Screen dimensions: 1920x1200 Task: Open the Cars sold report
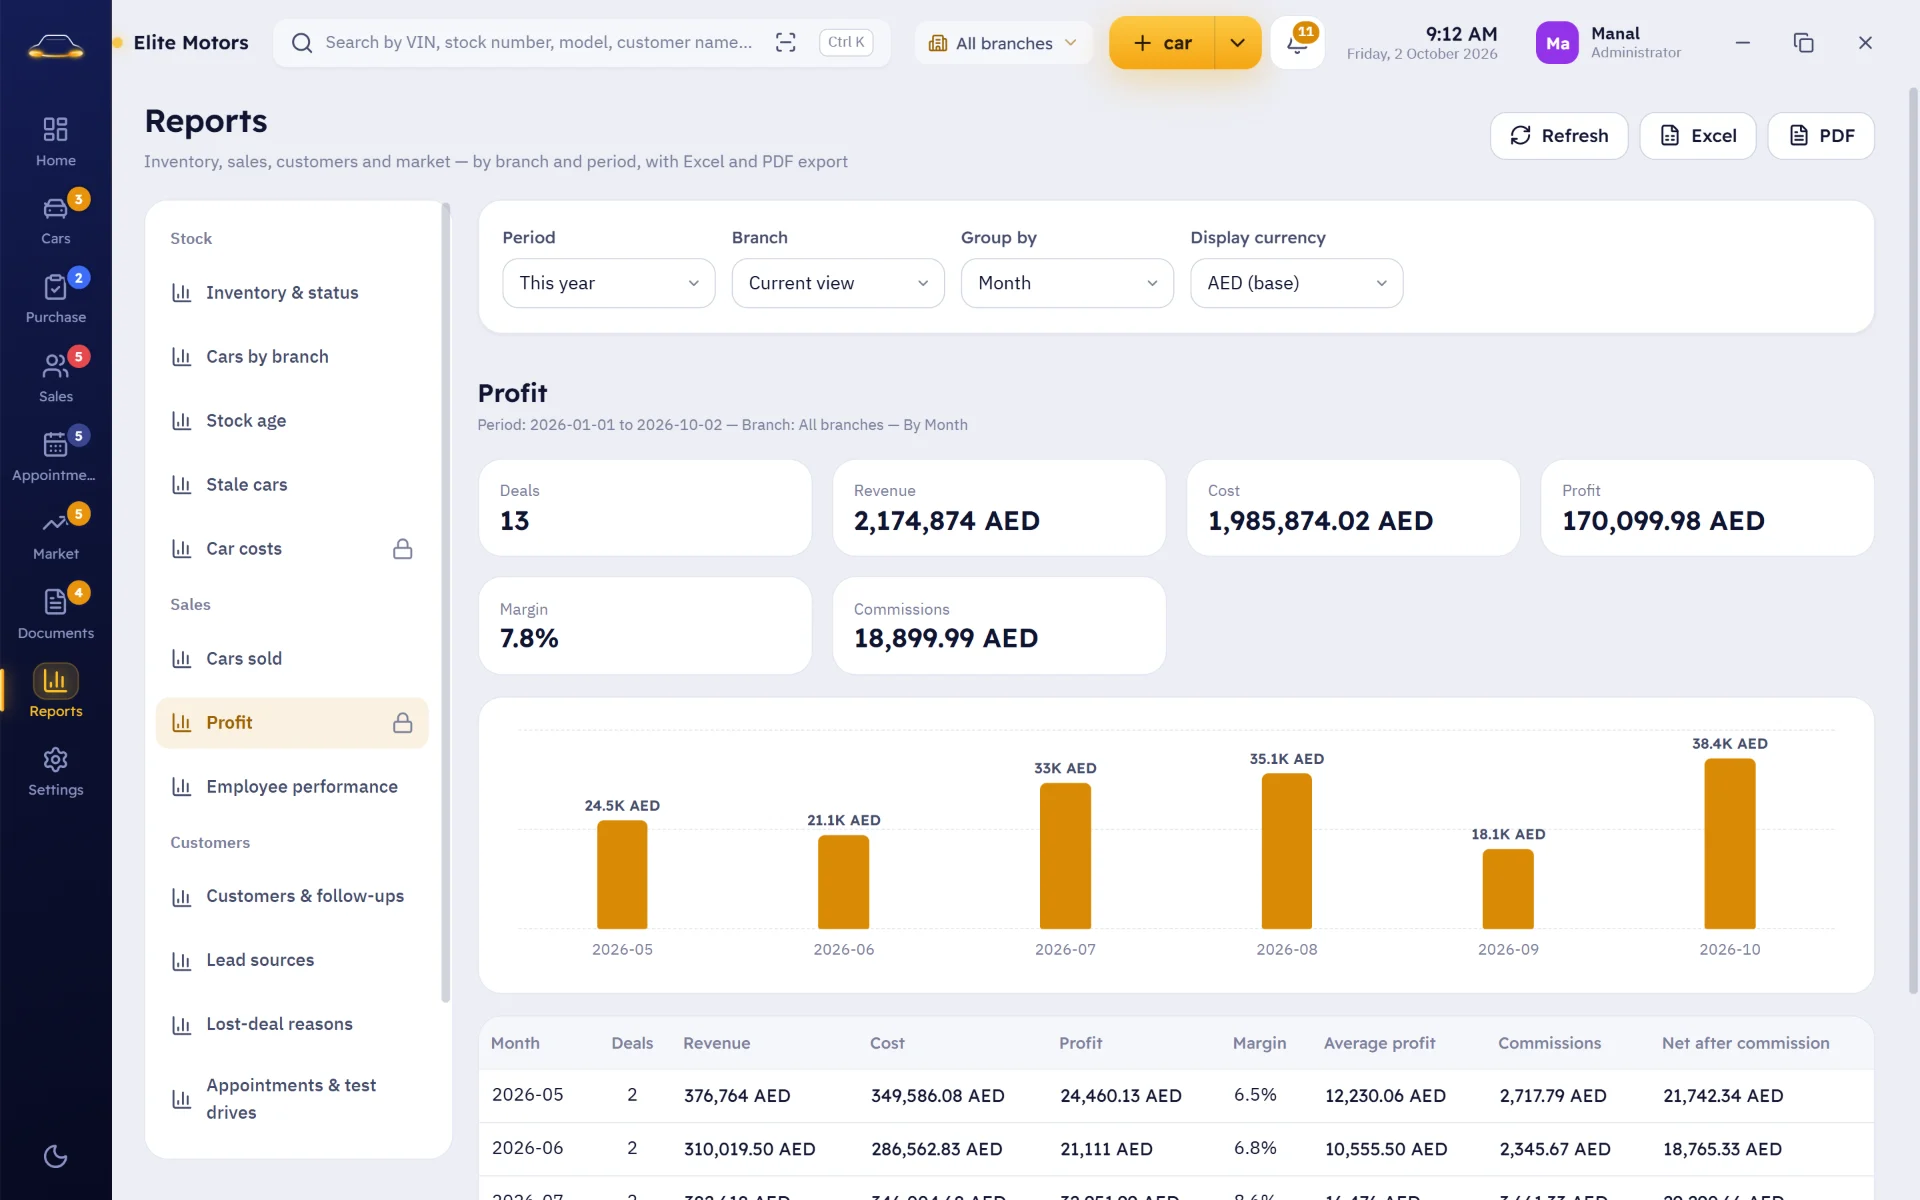[292, 658]
